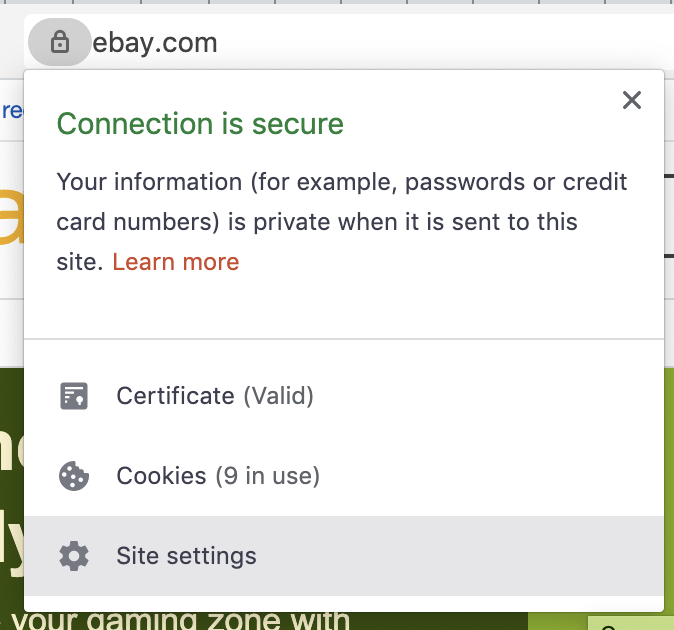Select the Cookies menu entry

161,476
